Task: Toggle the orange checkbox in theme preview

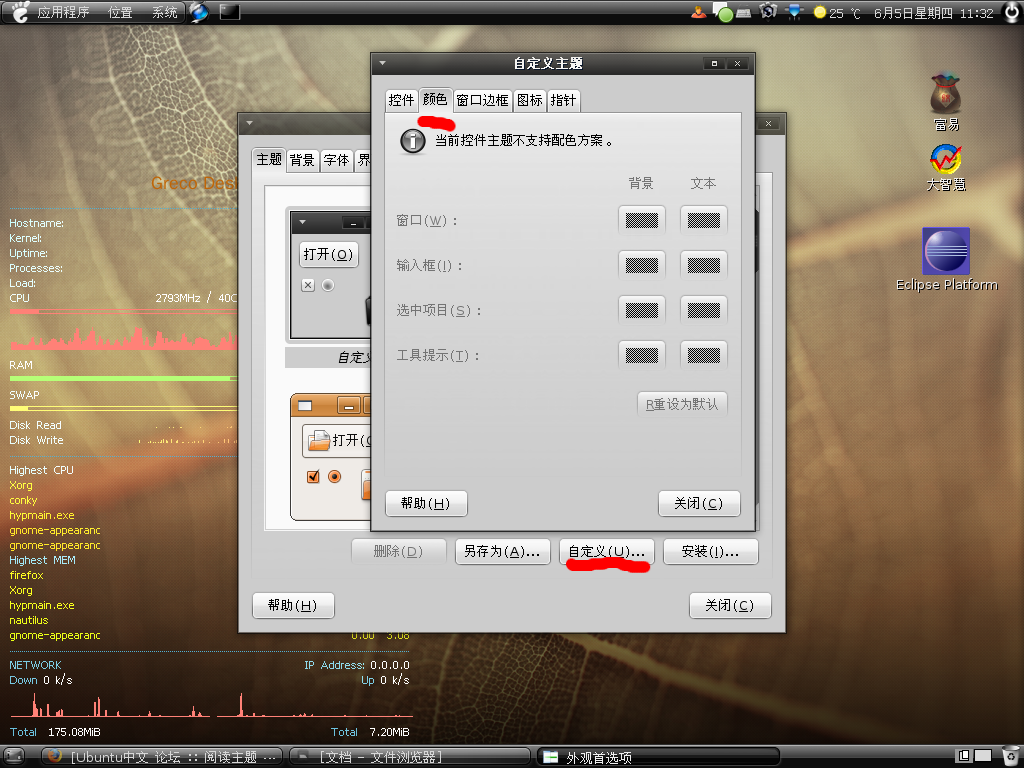Action: click(x=313, y=477)
